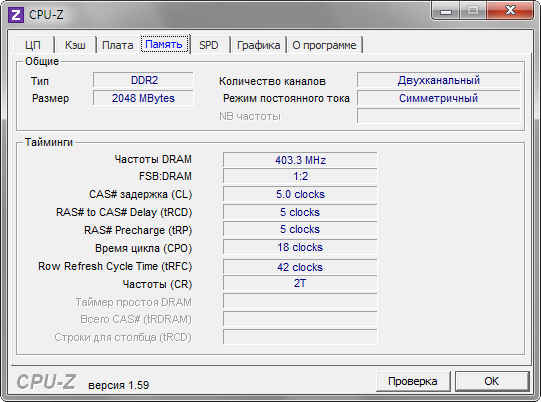Switch to the ЦП tab
Screen dimensions: 541x402
[33, 45]
